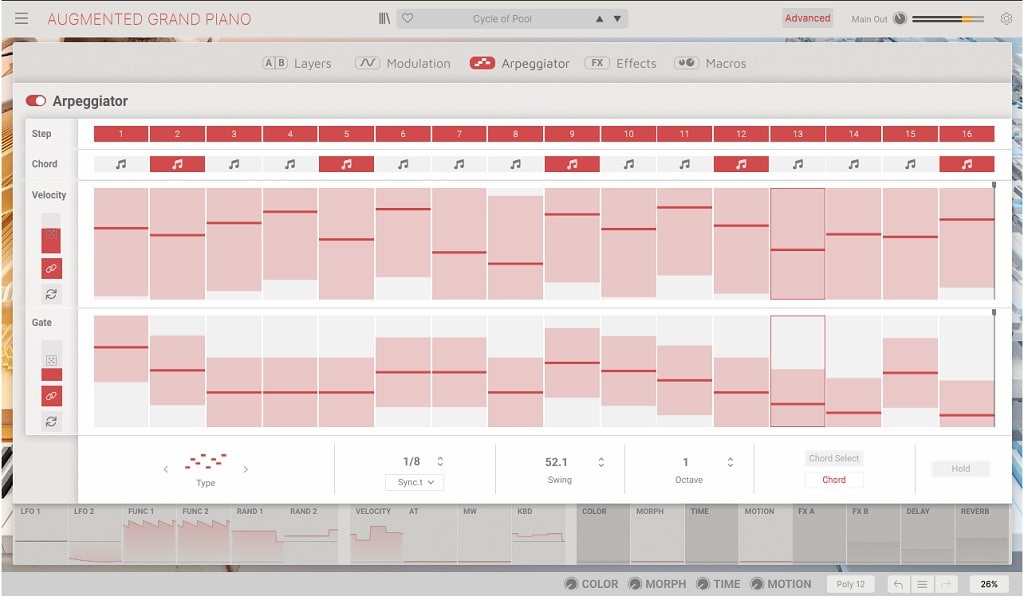Disable chord on step 12
The width and height of the screenshot is (1024, 596).
741,164
